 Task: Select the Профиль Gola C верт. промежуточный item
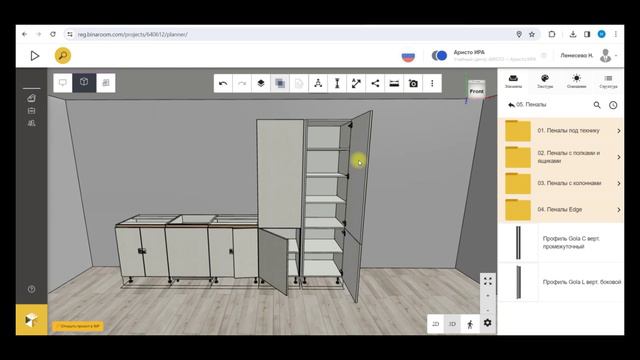click(x=560, y=242)
